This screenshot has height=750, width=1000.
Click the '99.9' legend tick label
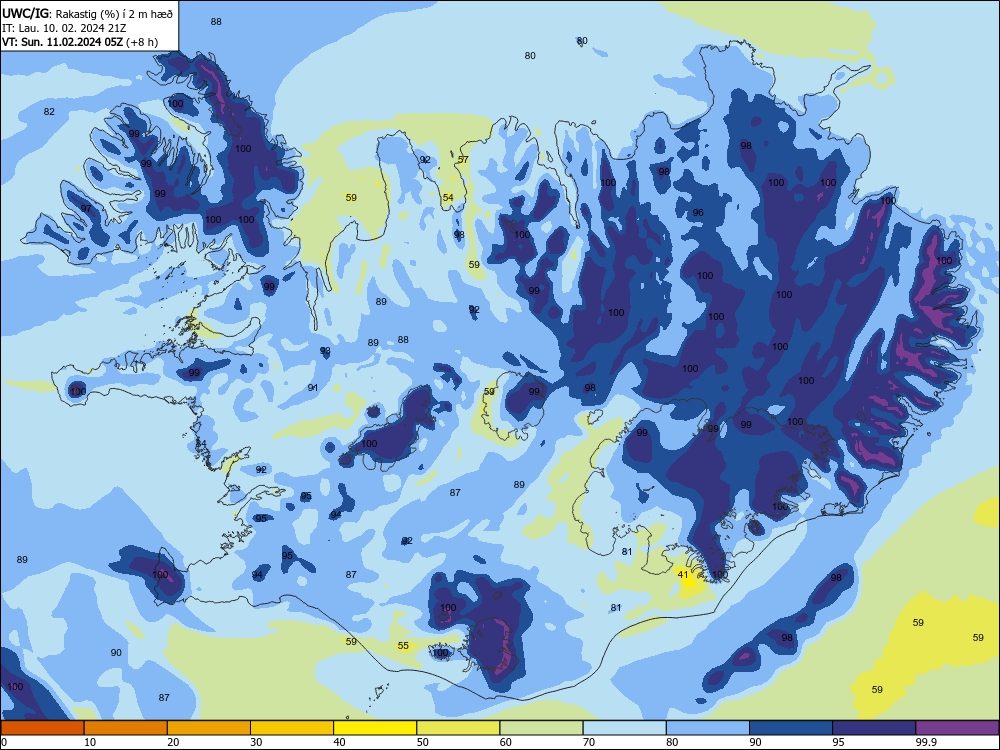pyautogui.click(x=926, y=742)
